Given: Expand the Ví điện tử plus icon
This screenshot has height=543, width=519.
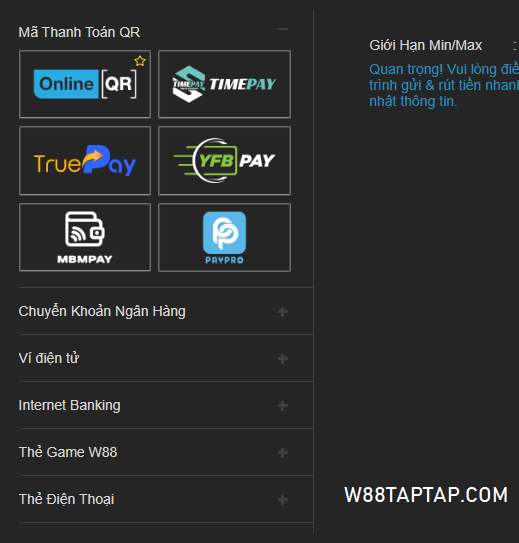Looking at the screenshot, I should tap(283, 359).
